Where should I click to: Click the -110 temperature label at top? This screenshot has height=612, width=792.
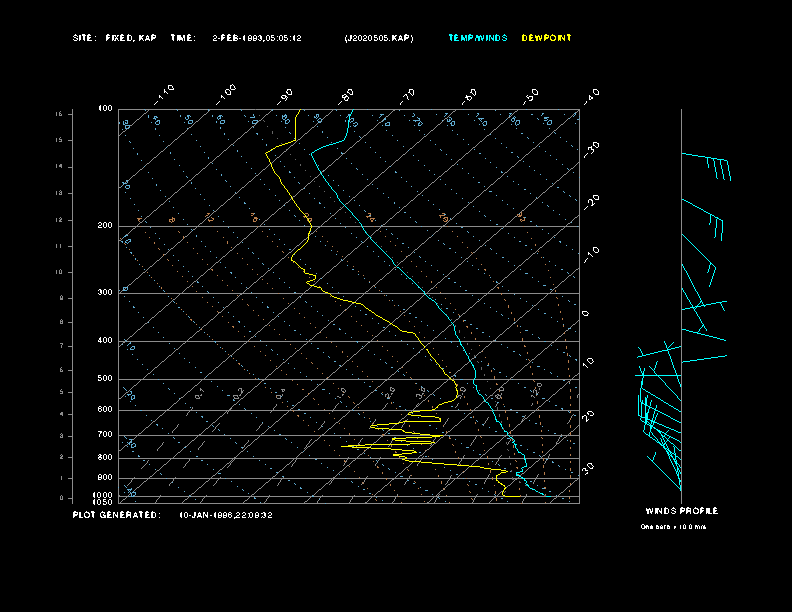(x=166, y=92)
